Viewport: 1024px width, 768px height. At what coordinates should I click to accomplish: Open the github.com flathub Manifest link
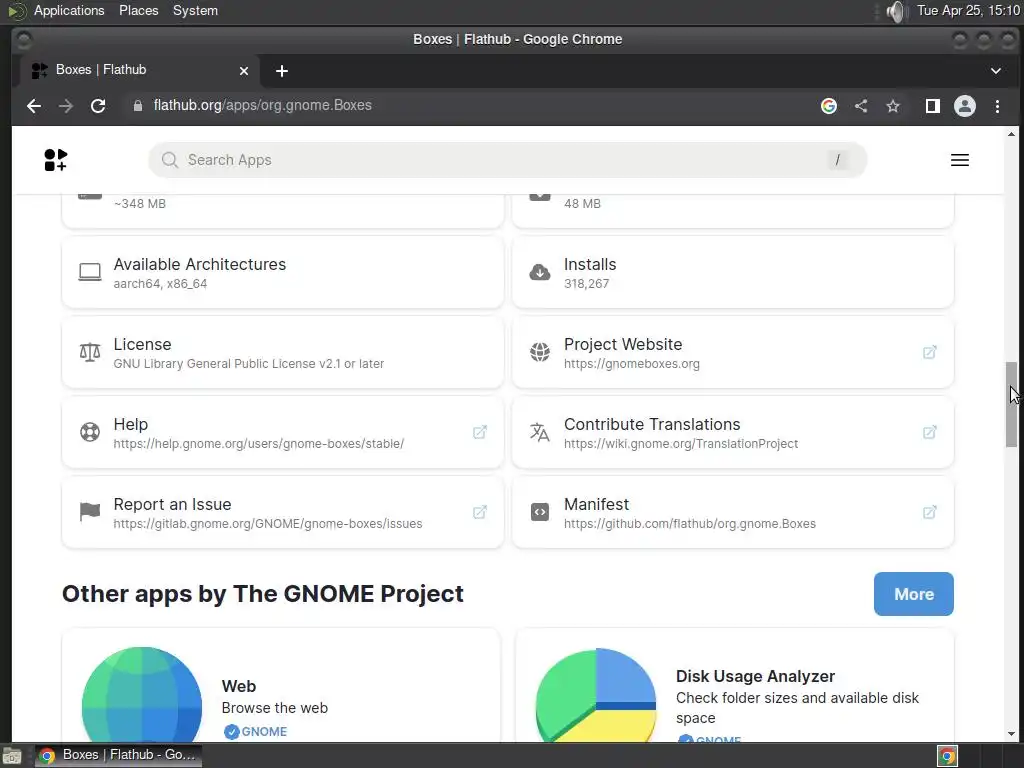point(690,524)
